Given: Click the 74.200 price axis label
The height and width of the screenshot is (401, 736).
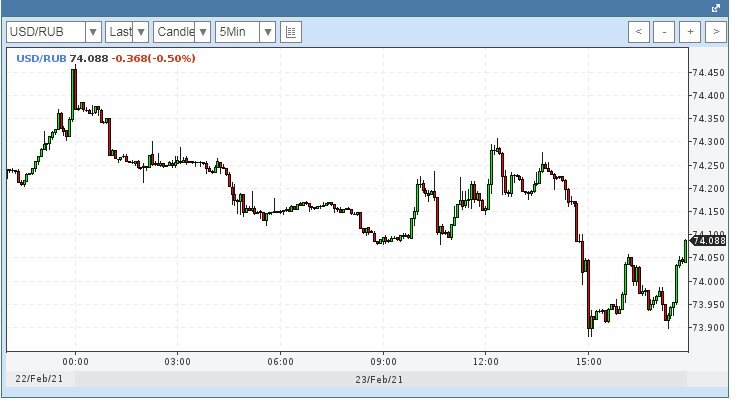Looking at the screenshot, I should pos(708,188).
